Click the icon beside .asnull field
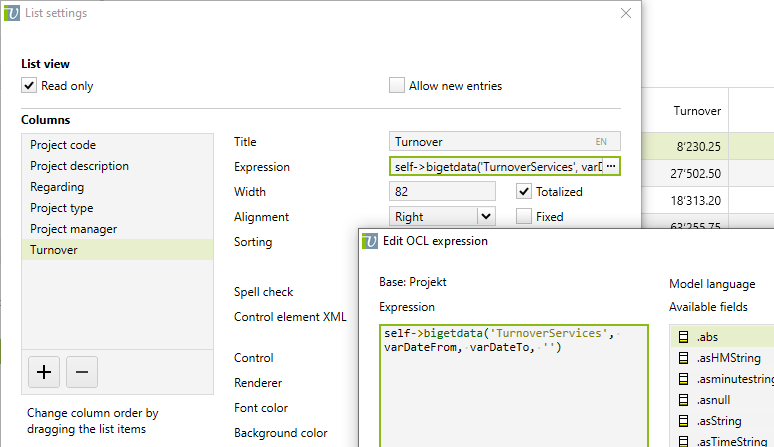 click(684, 401)
